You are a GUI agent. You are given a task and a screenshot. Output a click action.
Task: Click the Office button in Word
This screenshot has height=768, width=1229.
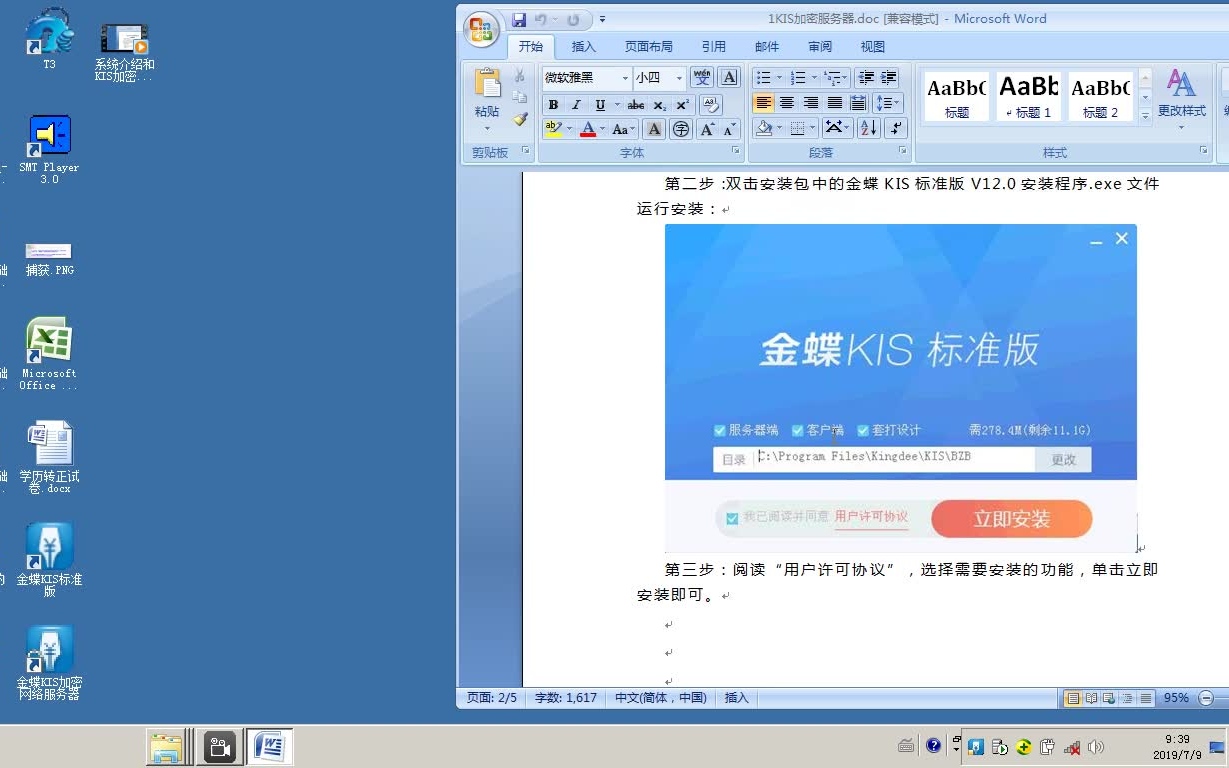(x=481, y=29)
